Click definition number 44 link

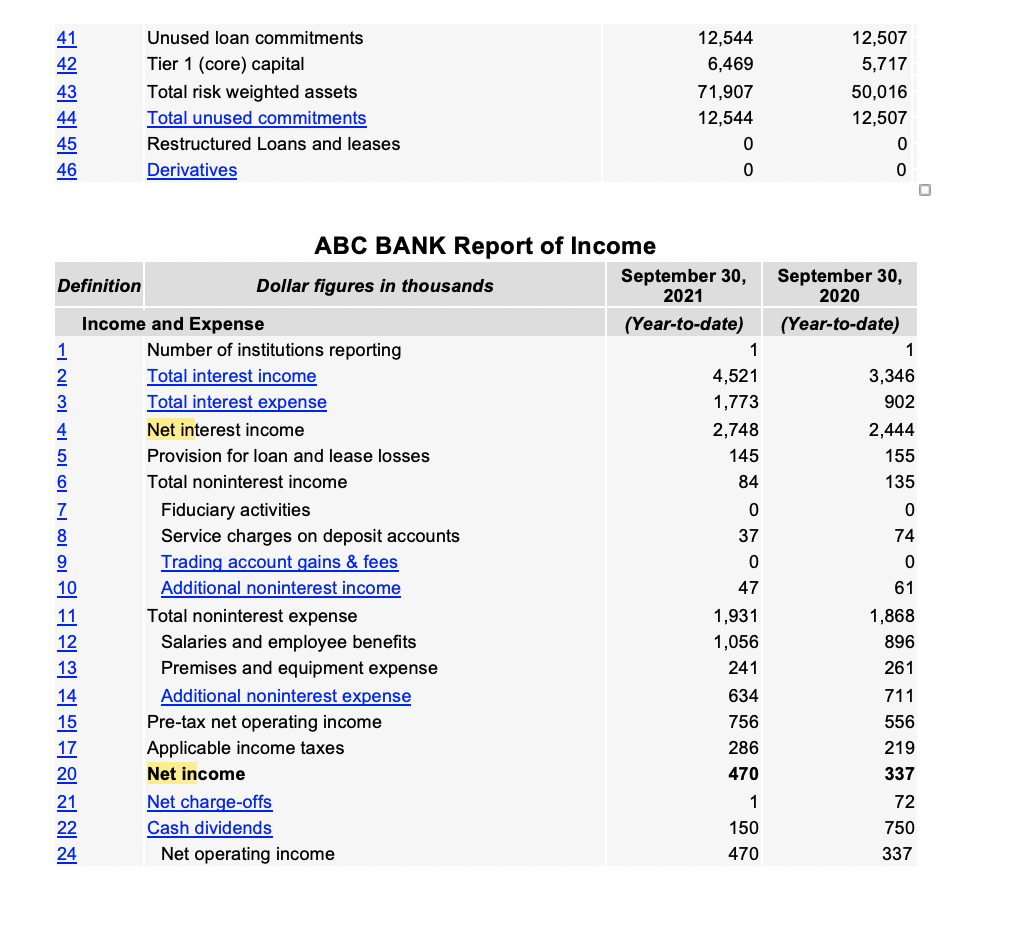(x=67, y=118)
